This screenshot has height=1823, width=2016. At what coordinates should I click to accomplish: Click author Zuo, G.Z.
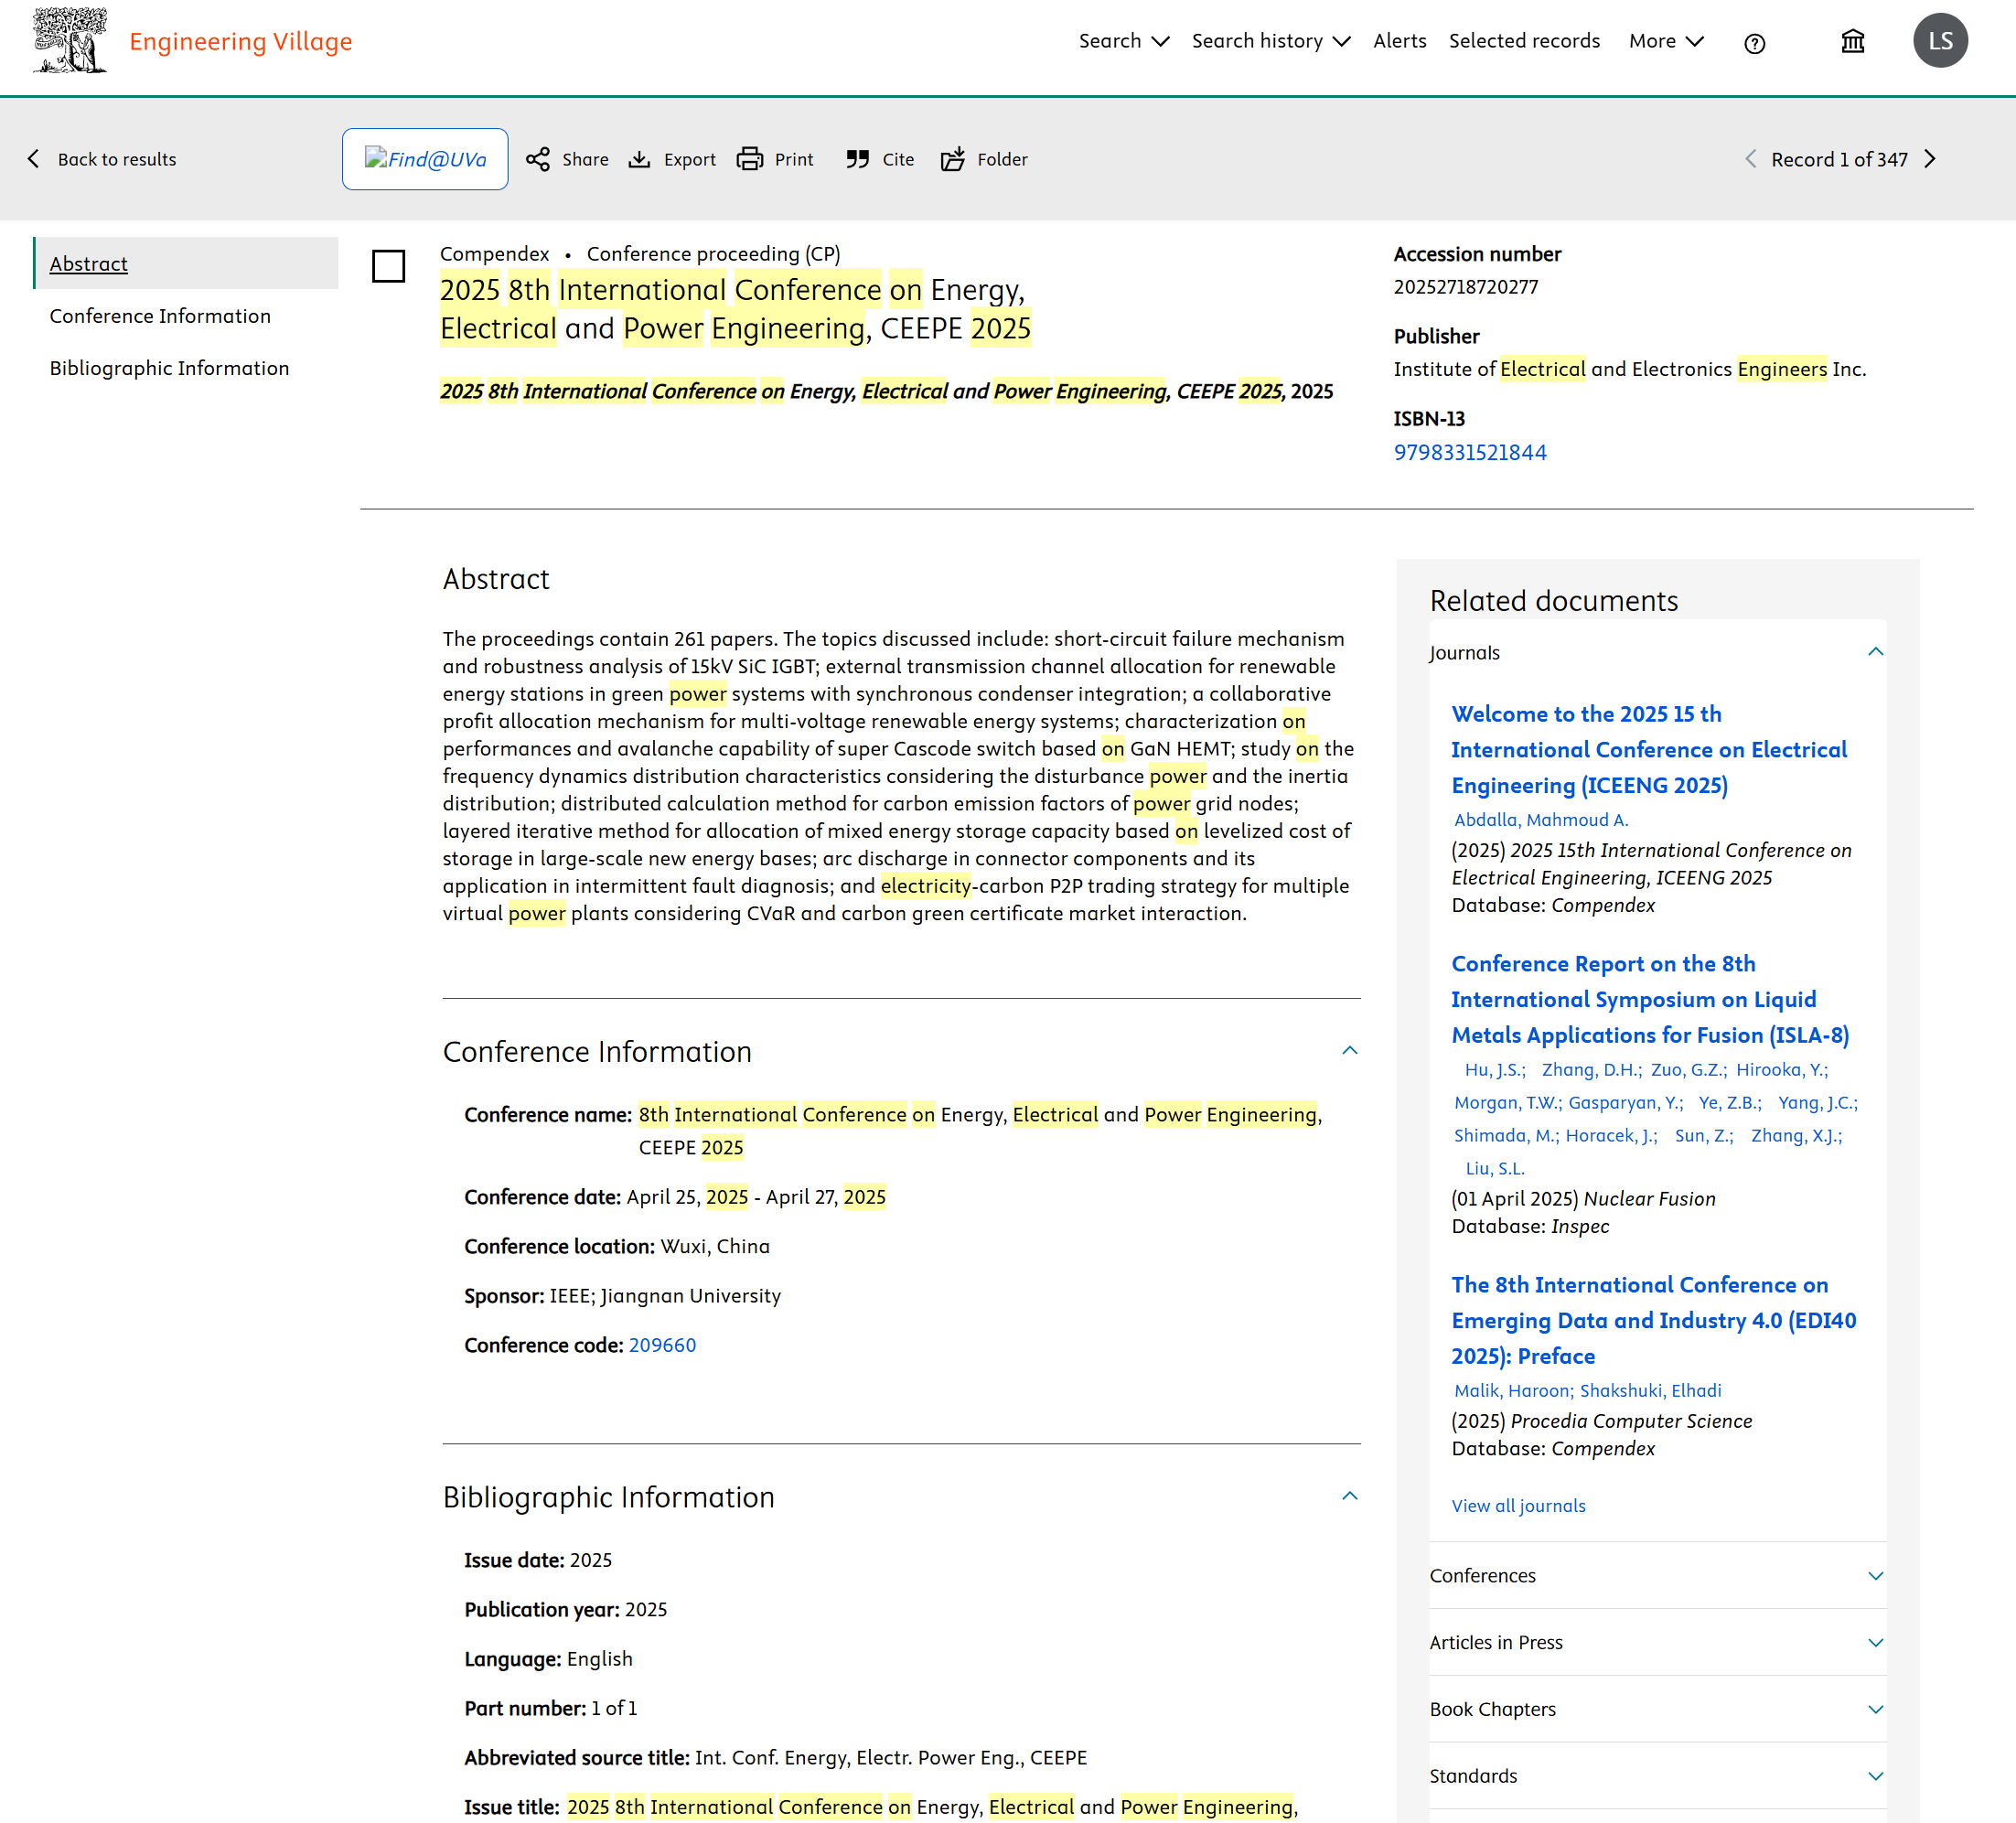(1688, 1070)
